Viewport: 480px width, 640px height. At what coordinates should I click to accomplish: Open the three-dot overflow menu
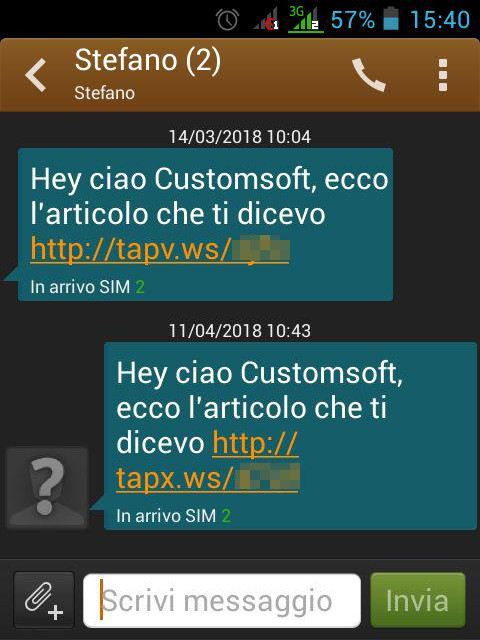click(443, 75)
